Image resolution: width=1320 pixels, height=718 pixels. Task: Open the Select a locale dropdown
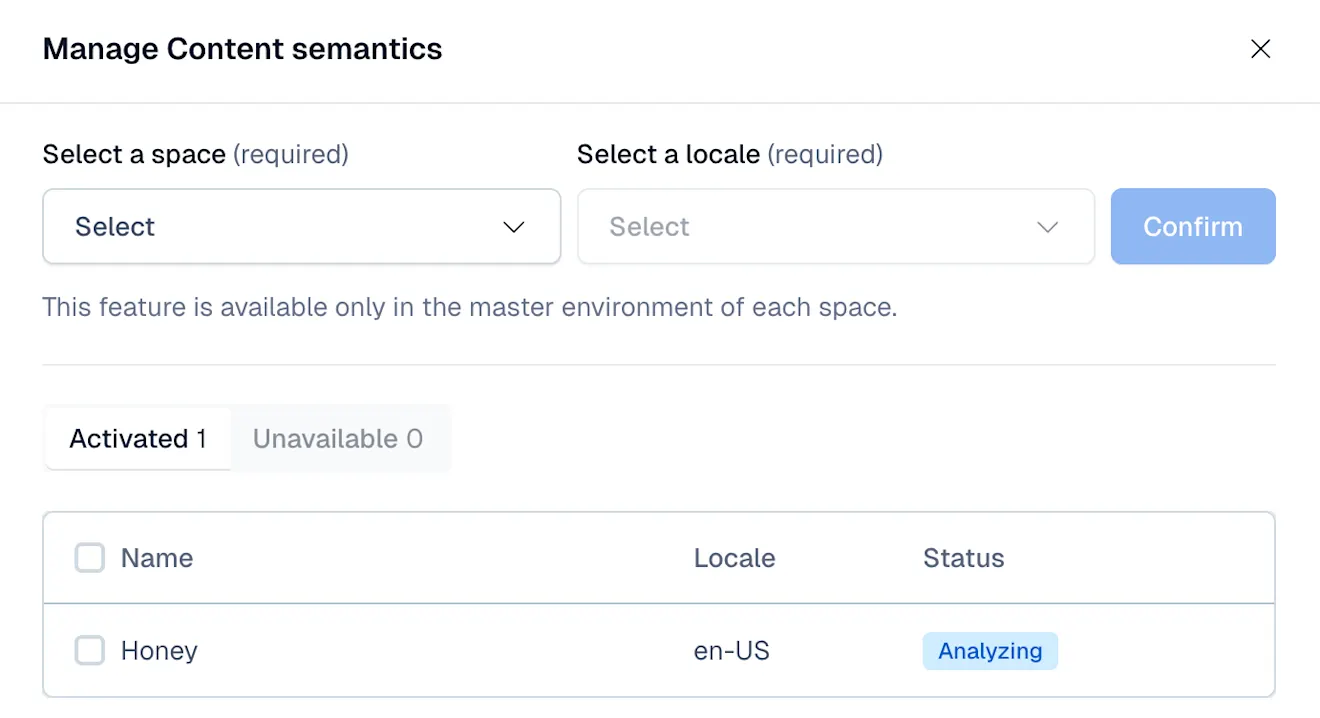[835, 227]
